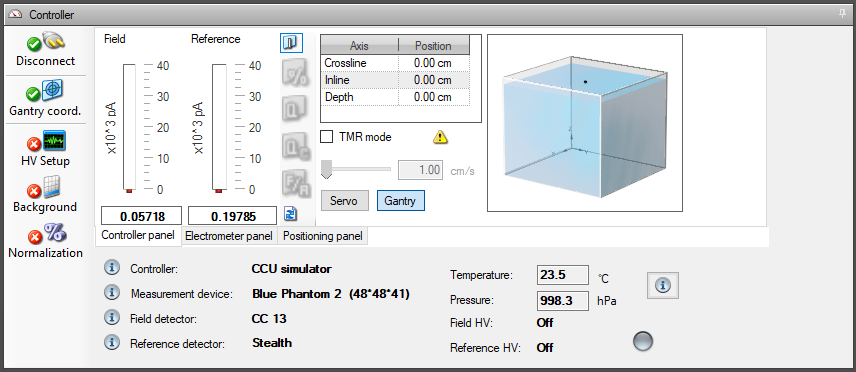The width and height of the screenshot is (856, 372).
Task: Click the speed slider handle
Action: click(x=326, y=169)
